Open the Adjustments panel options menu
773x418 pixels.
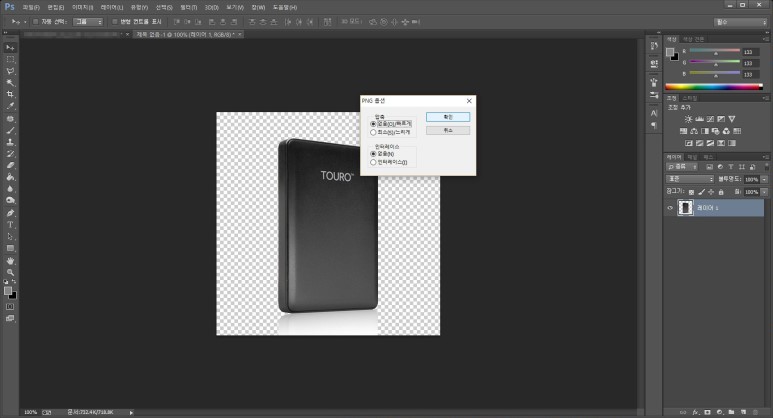[765, 98]
